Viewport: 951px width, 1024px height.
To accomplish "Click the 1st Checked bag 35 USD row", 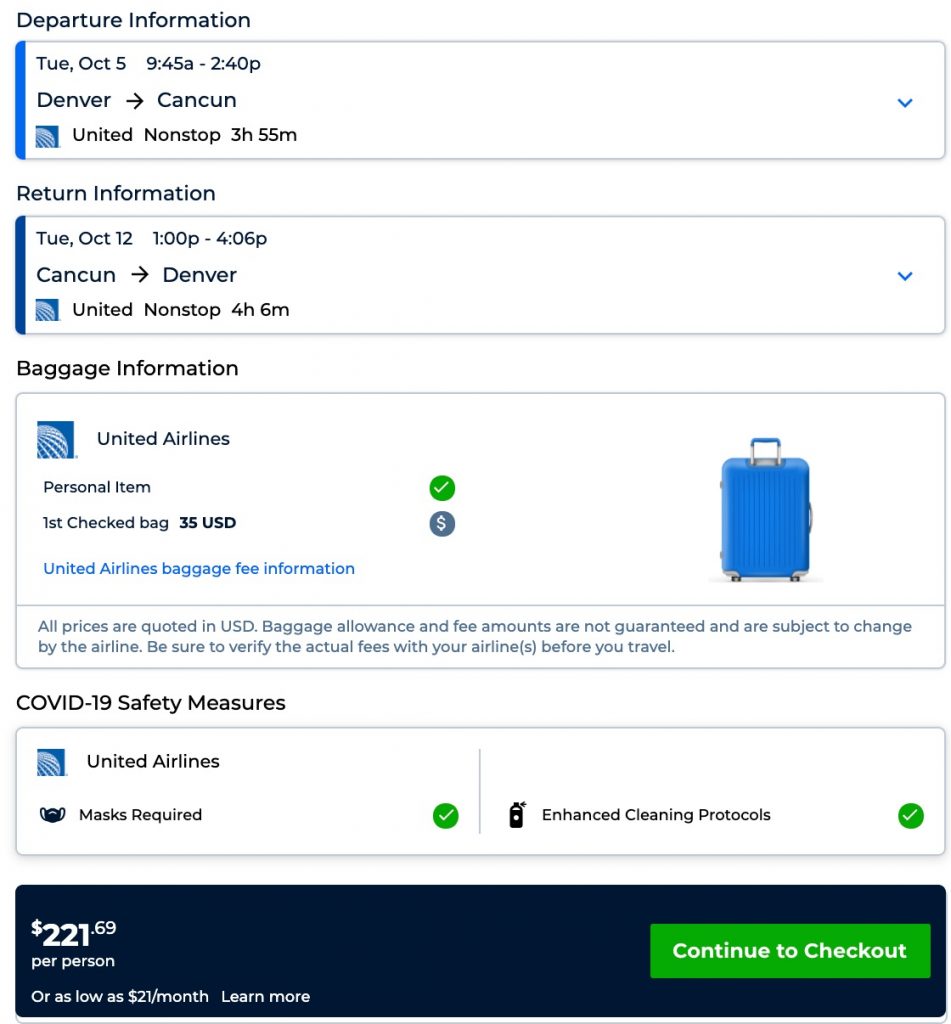I will tap(140, 523).
